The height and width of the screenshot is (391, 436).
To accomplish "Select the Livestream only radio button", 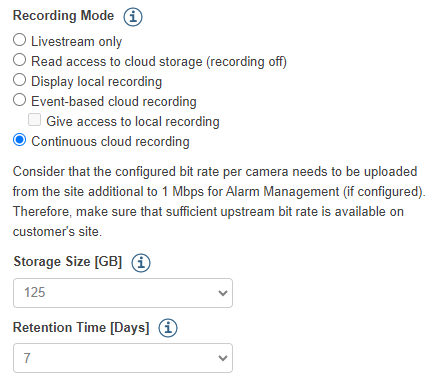I will point(19,40).
